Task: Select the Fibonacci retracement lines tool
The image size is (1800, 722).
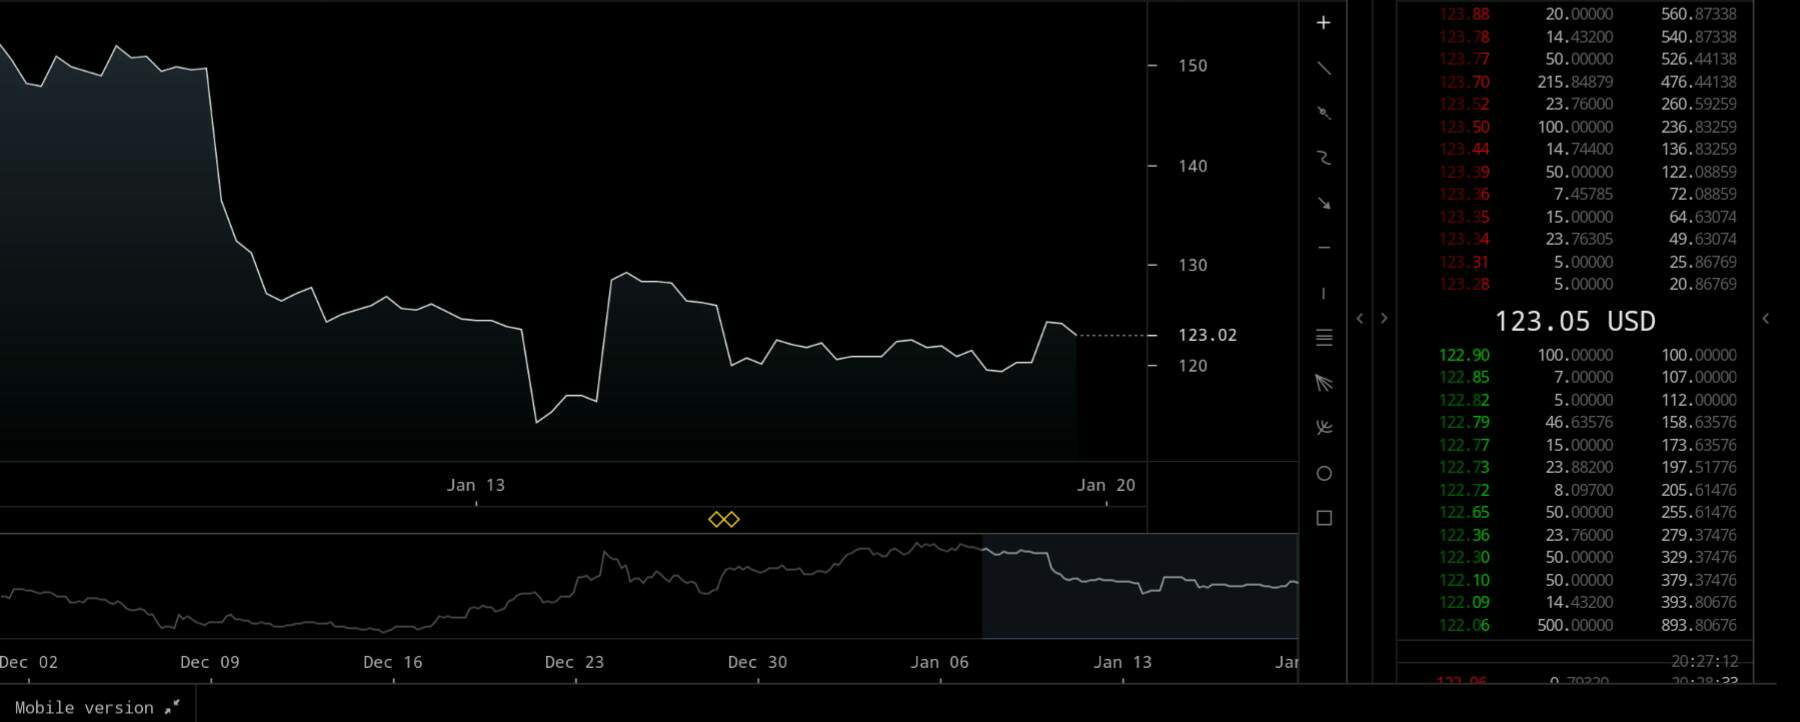Action: click(x=1323, y=338)
